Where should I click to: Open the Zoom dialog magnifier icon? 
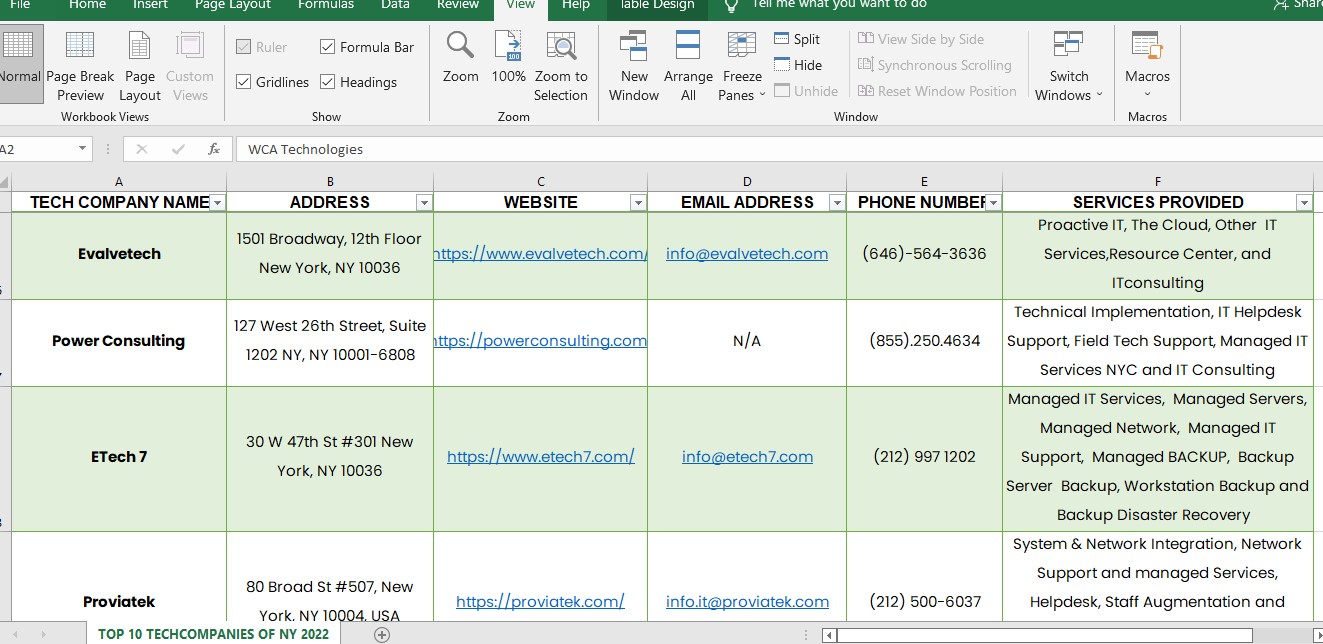point(460,46)
